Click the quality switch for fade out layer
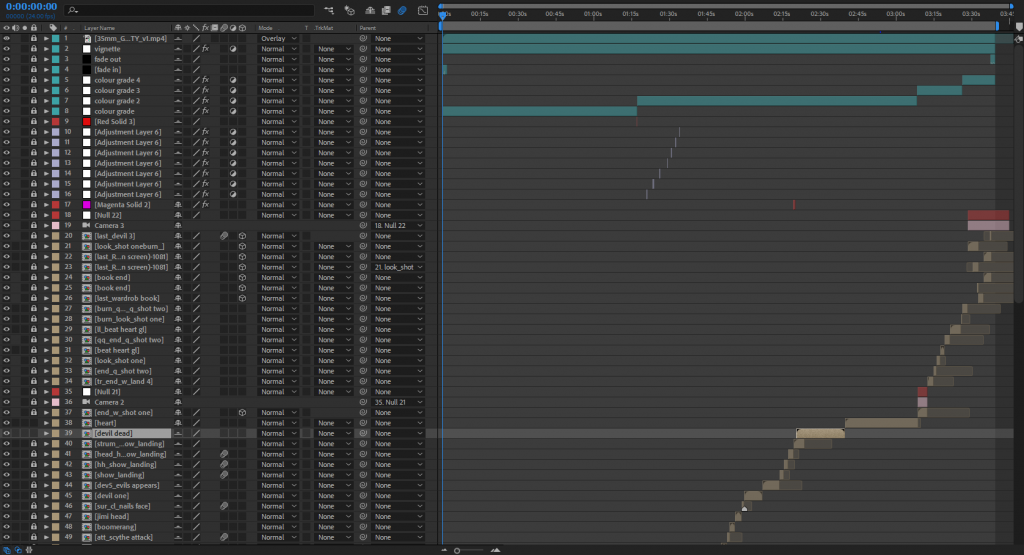1024x555 pixels. point(196,59)
